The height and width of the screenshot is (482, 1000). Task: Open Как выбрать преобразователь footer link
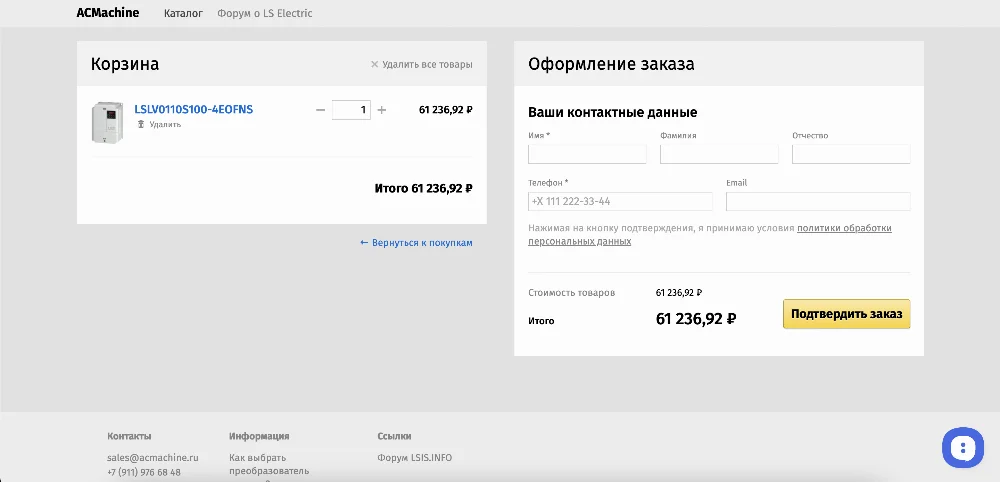click(269, 464)
